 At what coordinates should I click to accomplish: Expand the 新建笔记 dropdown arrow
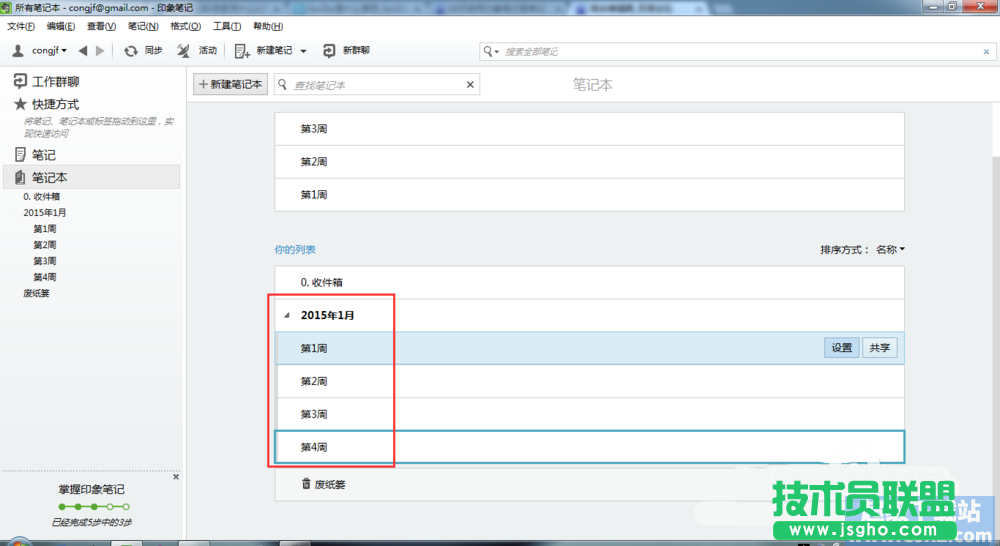(x=303, y=51)
